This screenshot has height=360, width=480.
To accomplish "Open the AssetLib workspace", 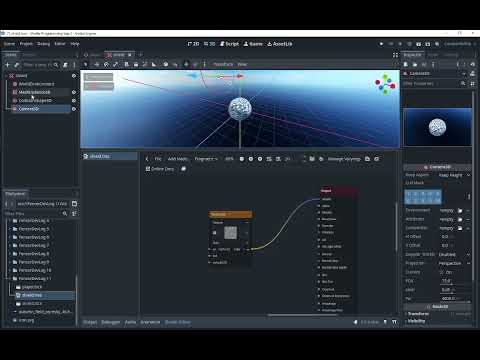I will pos(280,44).
